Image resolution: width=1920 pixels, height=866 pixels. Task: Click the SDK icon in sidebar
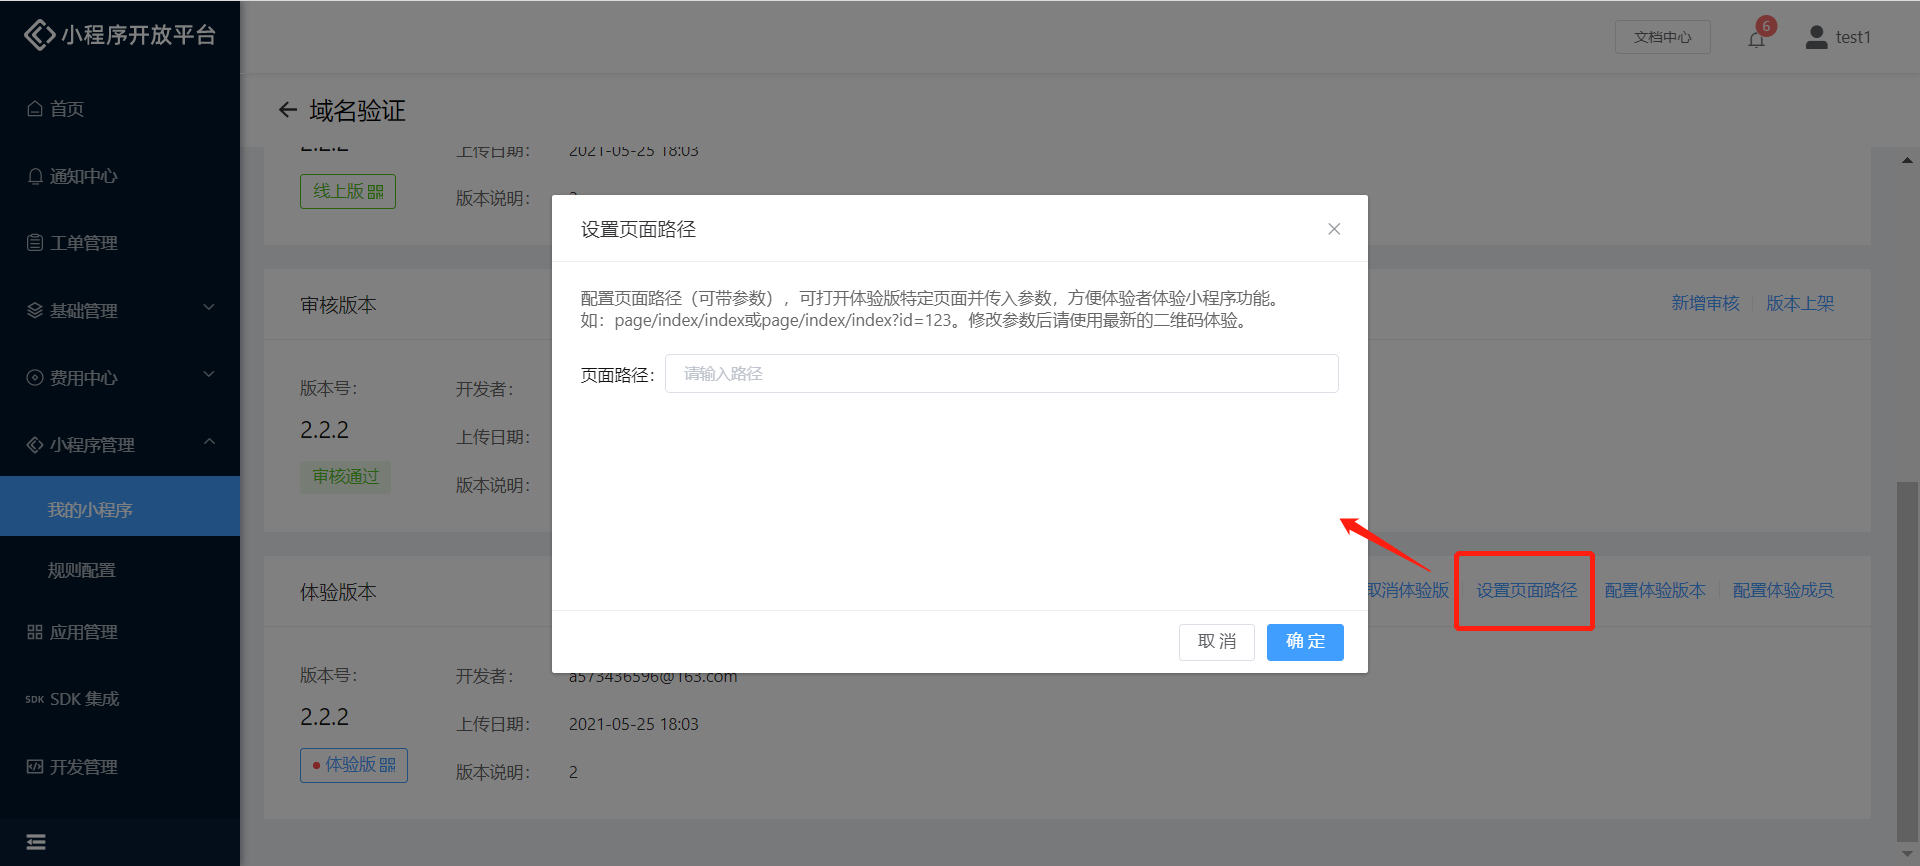[35, 700]
